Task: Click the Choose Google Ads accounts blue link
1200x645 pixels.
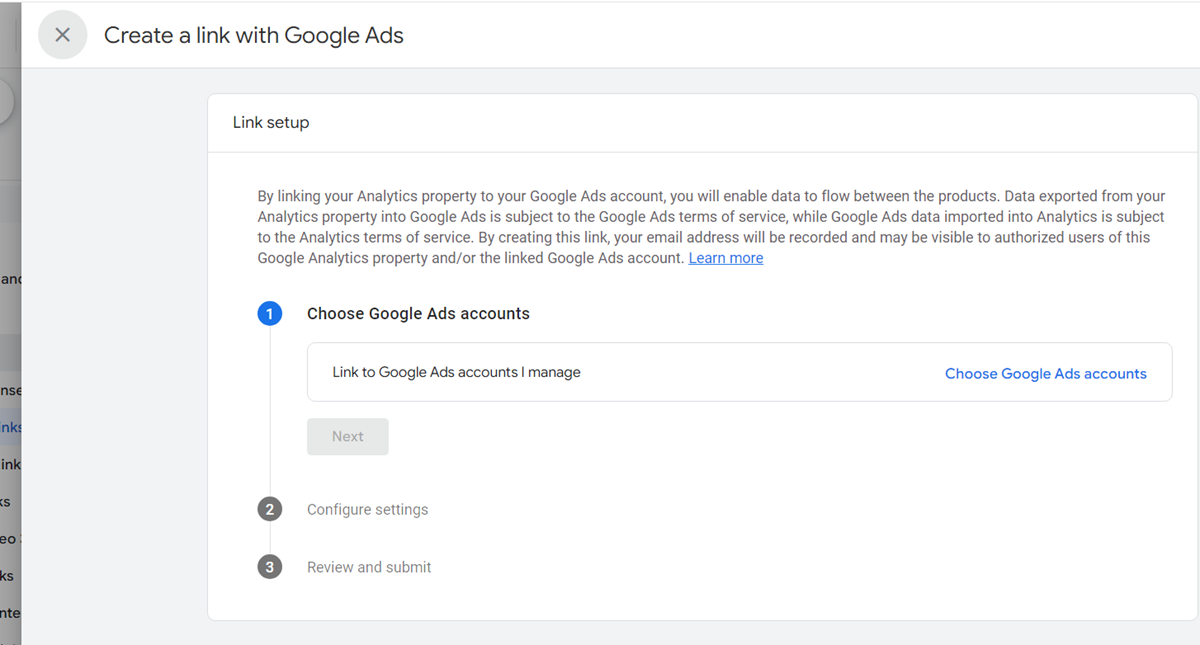Action: [1046, 373]
